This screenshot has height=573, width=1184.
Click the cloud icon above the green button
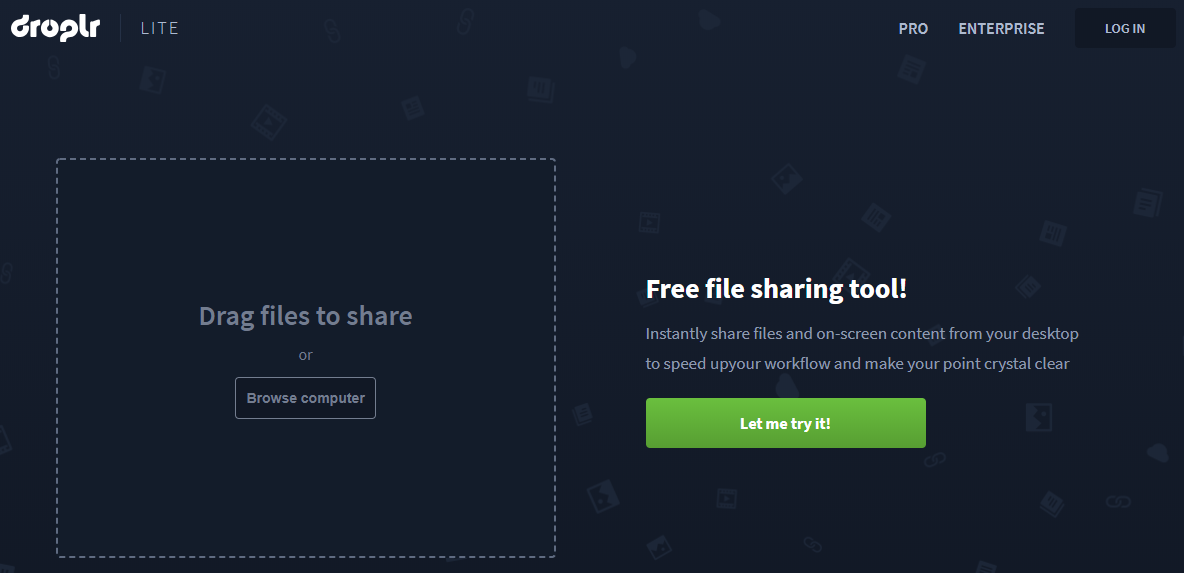point(787,386)
